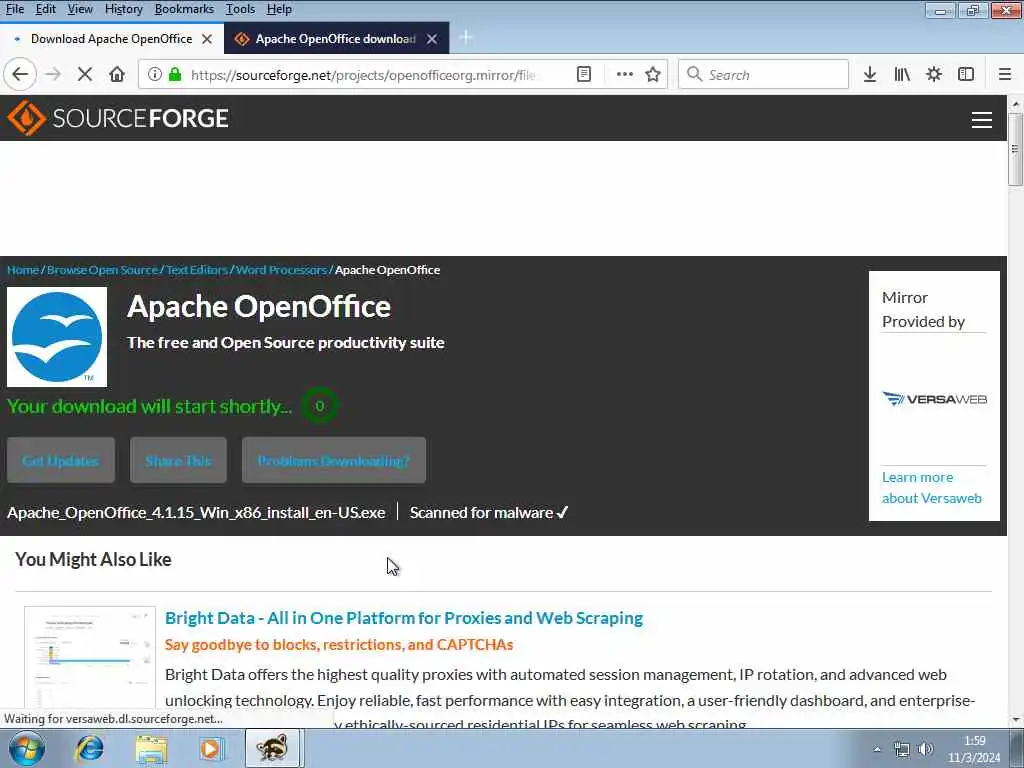The width and height of the screenshot is (1024, 768).
Task: Click the Share This button
Action: click(x=178, y=460)
